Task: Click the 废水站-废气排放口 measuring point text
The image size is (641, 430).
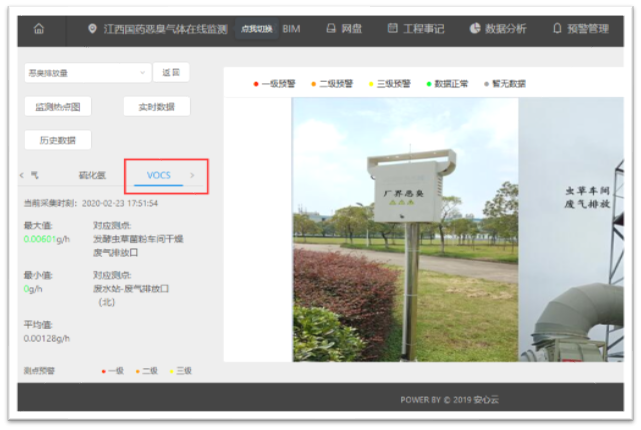Action: coord(131,289)
